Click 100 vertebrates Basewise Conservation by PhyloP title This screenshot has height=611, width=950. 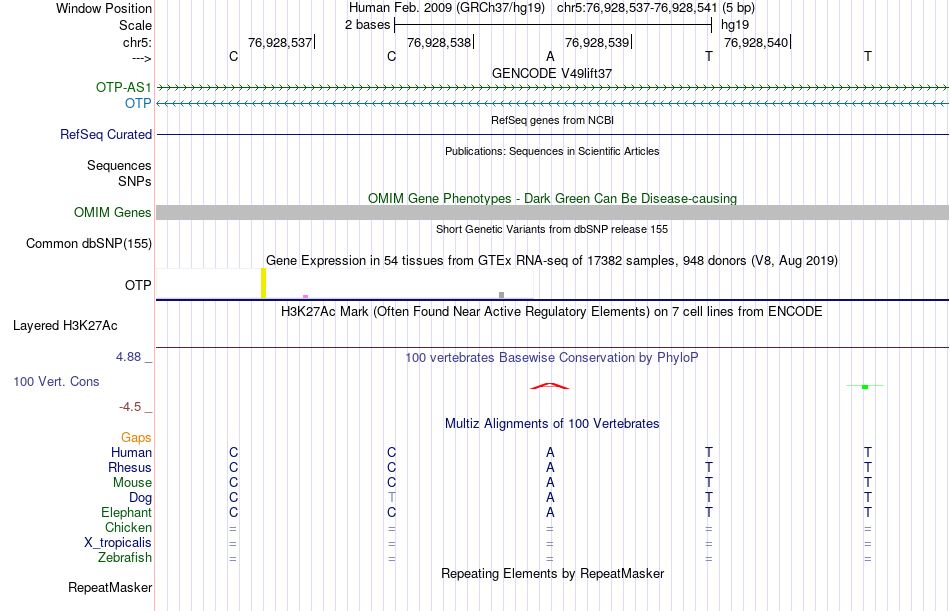(x=552, y=358)
